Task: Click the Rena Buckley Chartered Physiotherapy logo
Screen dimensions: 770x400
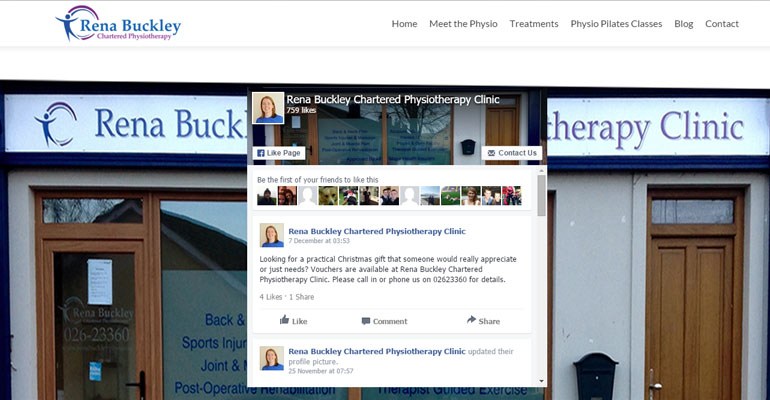Action: point(118,24)
